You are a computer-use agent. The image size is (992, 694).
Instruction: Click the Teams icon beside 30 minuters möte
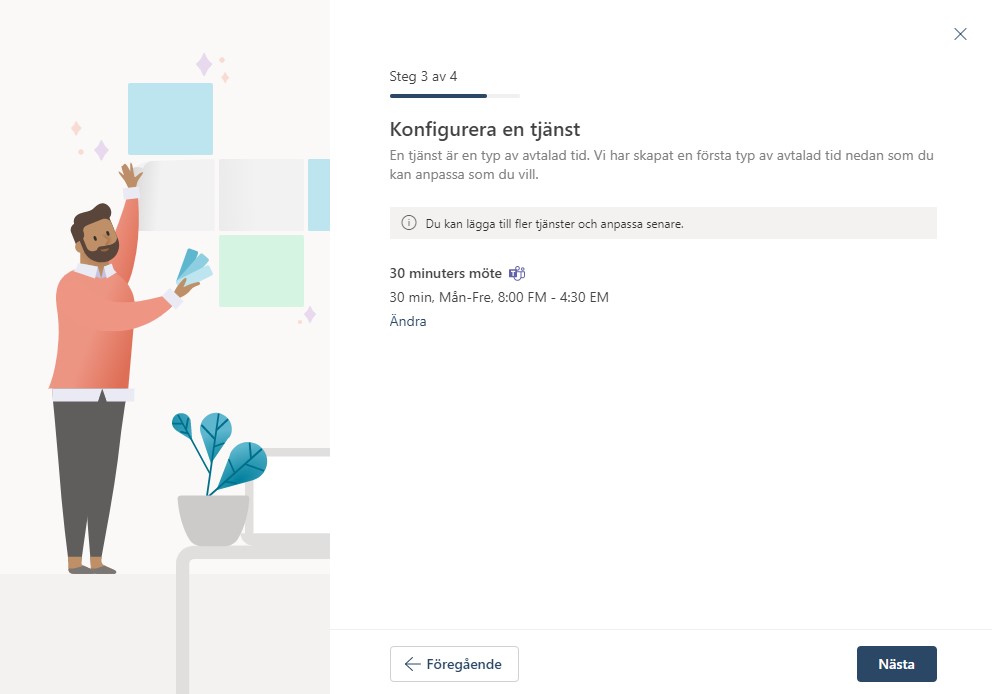coord(517,273)
